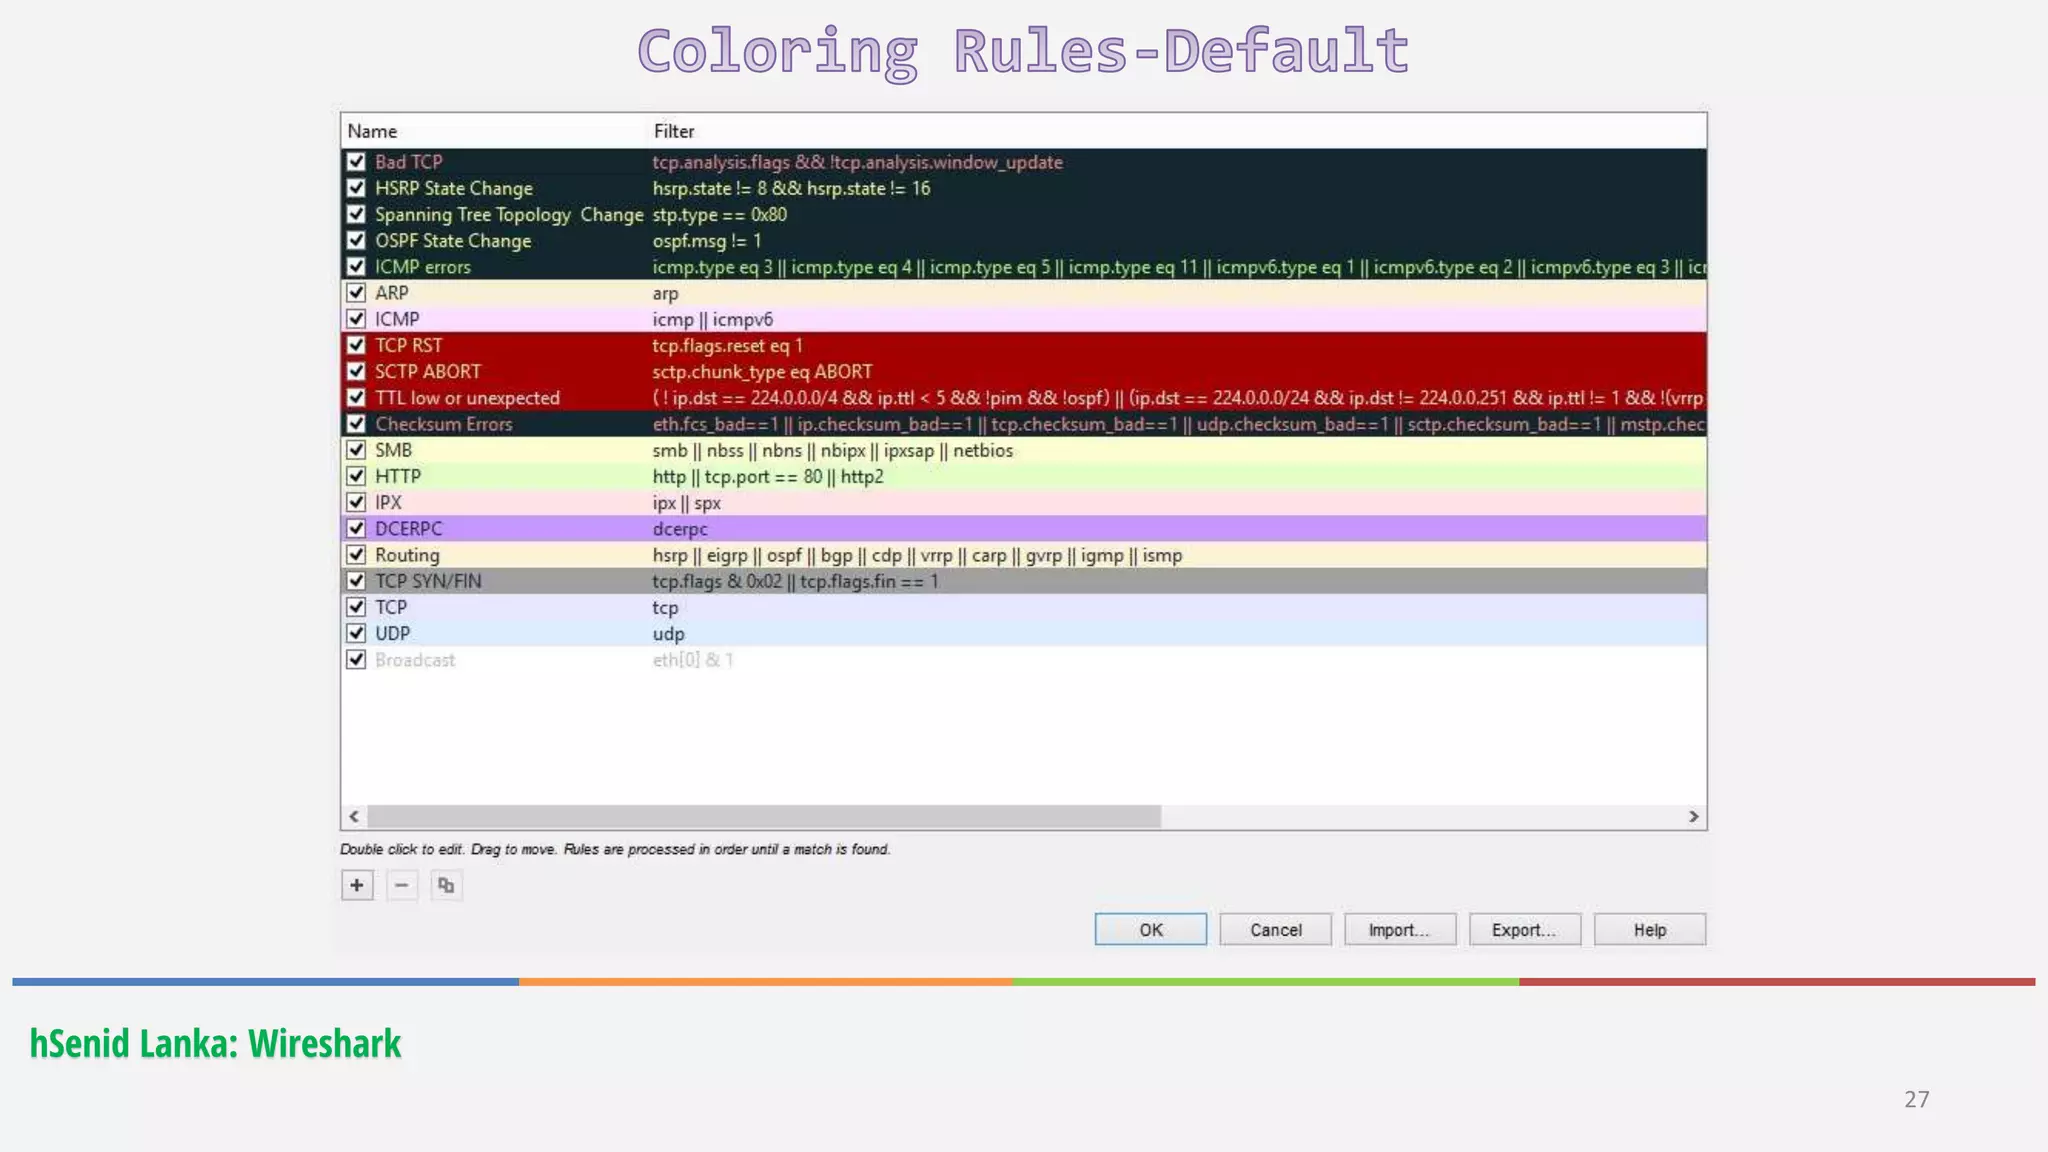
Task: Disable the HTTP rule checkbox
Action: click(x=356, y=476)
